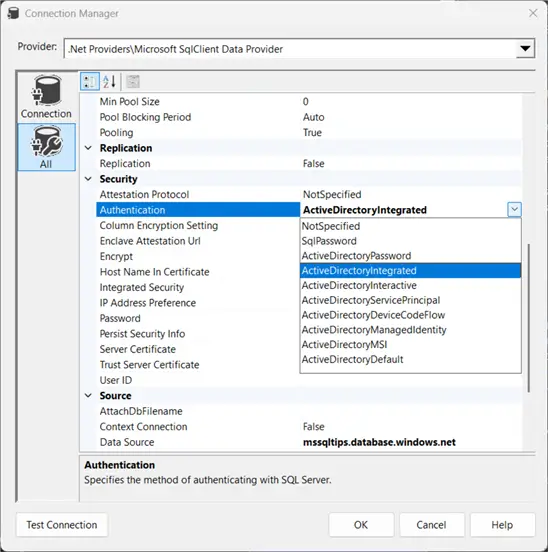The height and width of the screenshot is (552, 548).
Task: Choose ActiveDirectoryServicePrincipal option
Action: tap(410, 300)
